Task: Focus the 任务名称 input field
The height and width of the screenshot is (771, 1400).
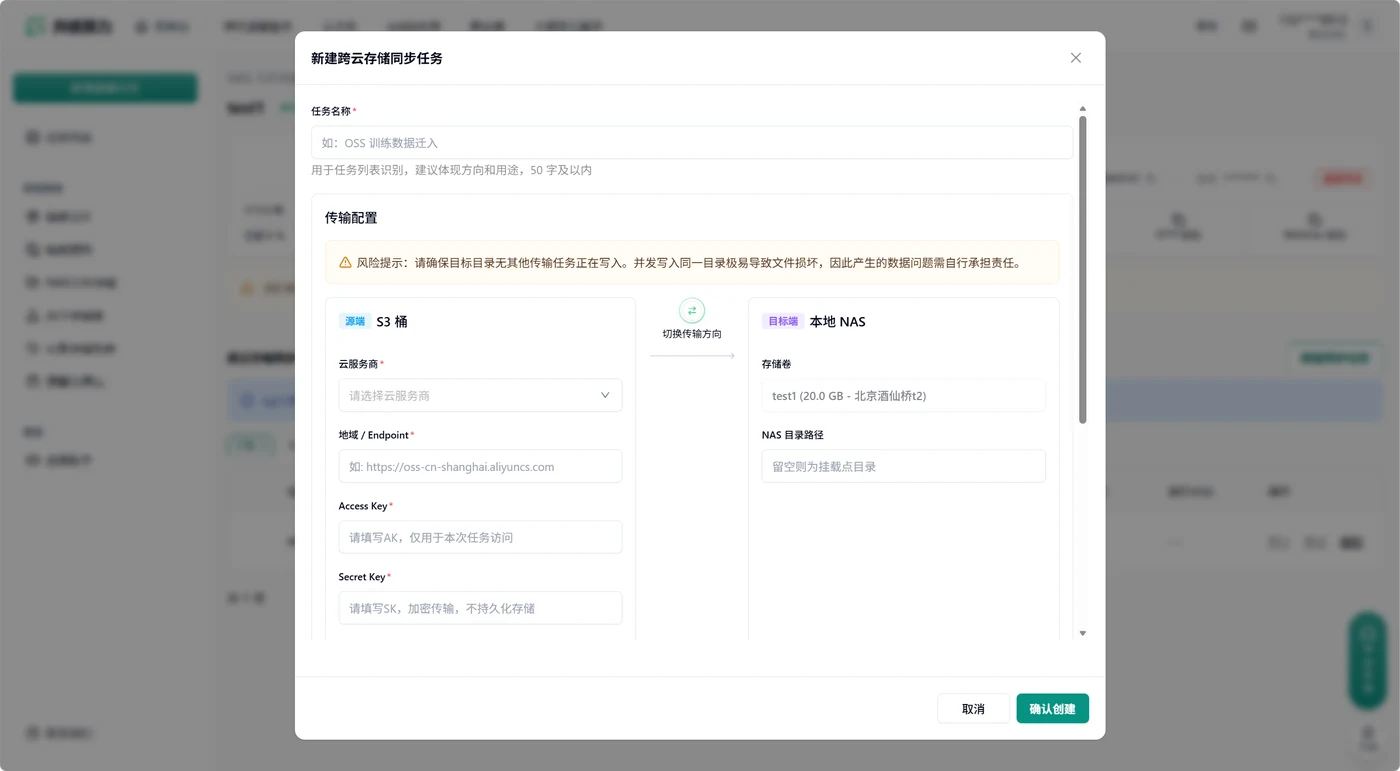Action: click(x=692, y=143)
